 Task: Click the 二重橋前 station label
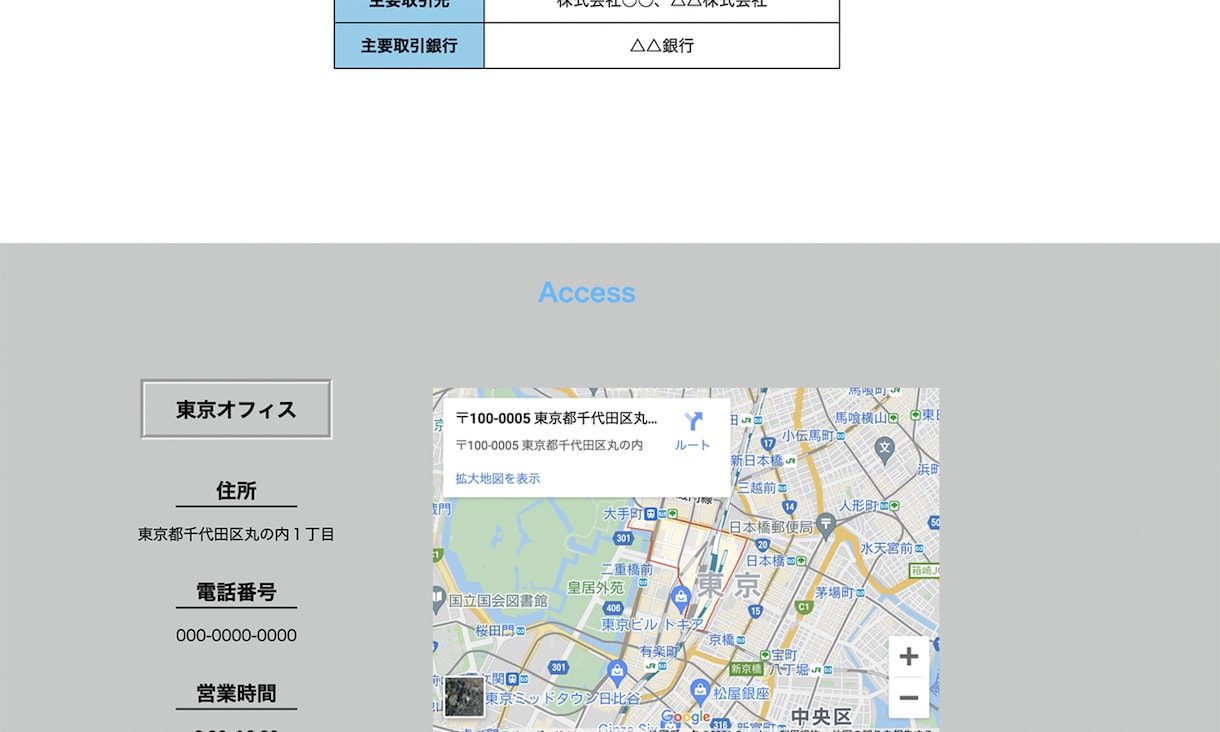(x=627, y=569)
